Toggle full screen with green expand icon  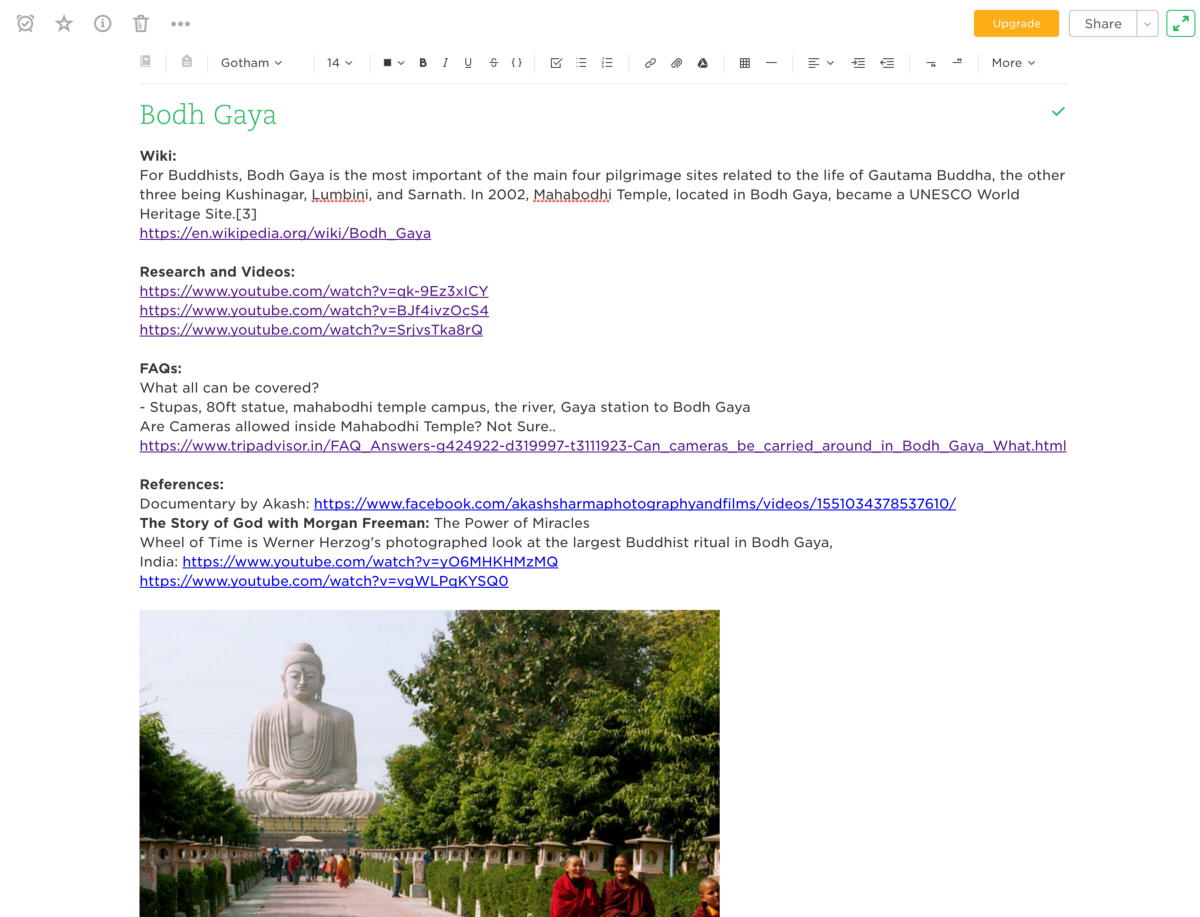(x=1181, y=23)
